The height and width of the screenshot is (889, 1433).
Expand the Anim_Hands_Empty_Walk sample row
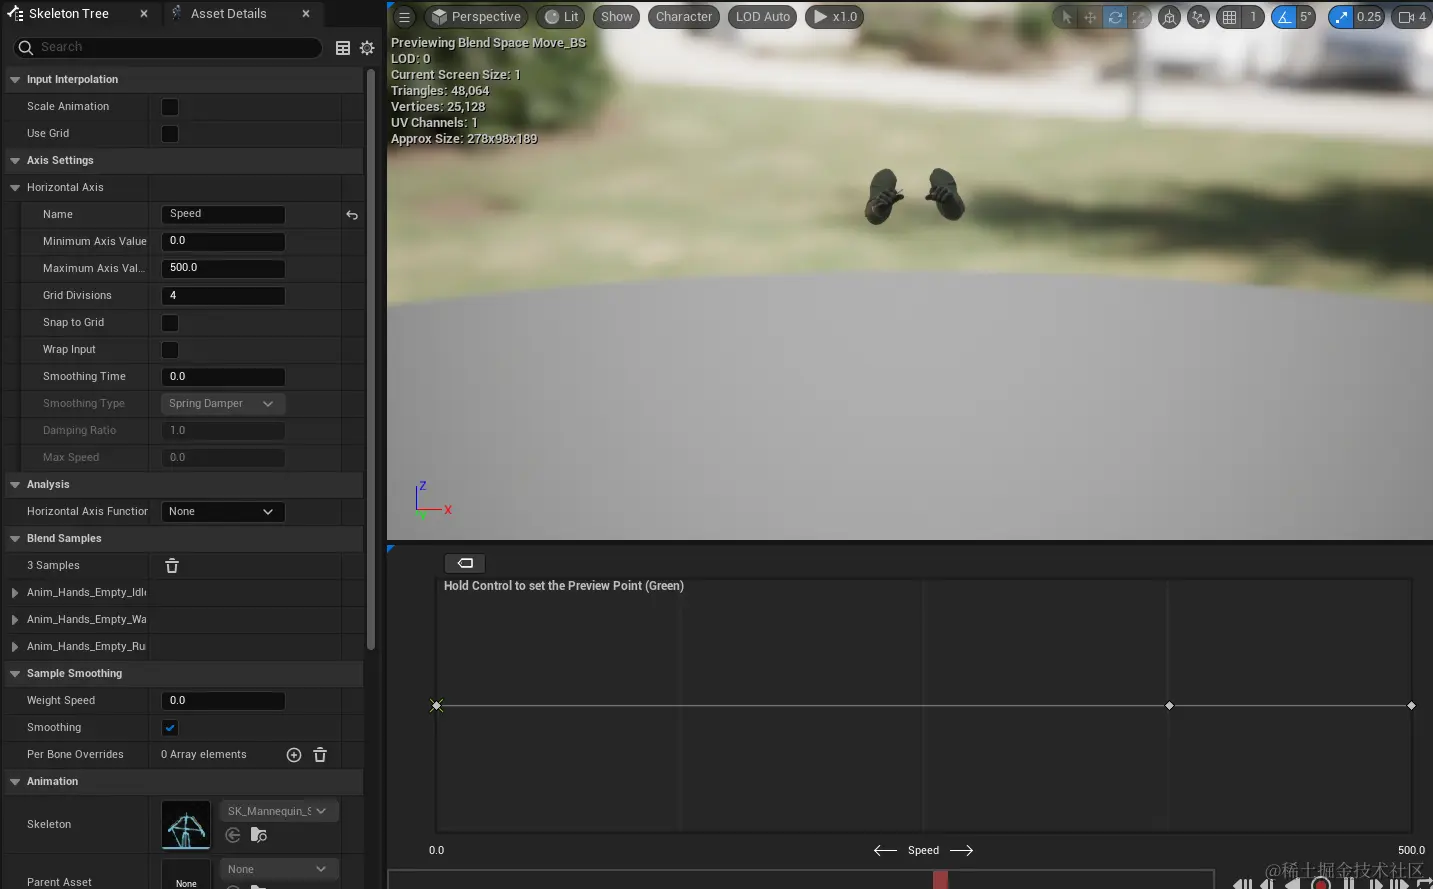15,620
